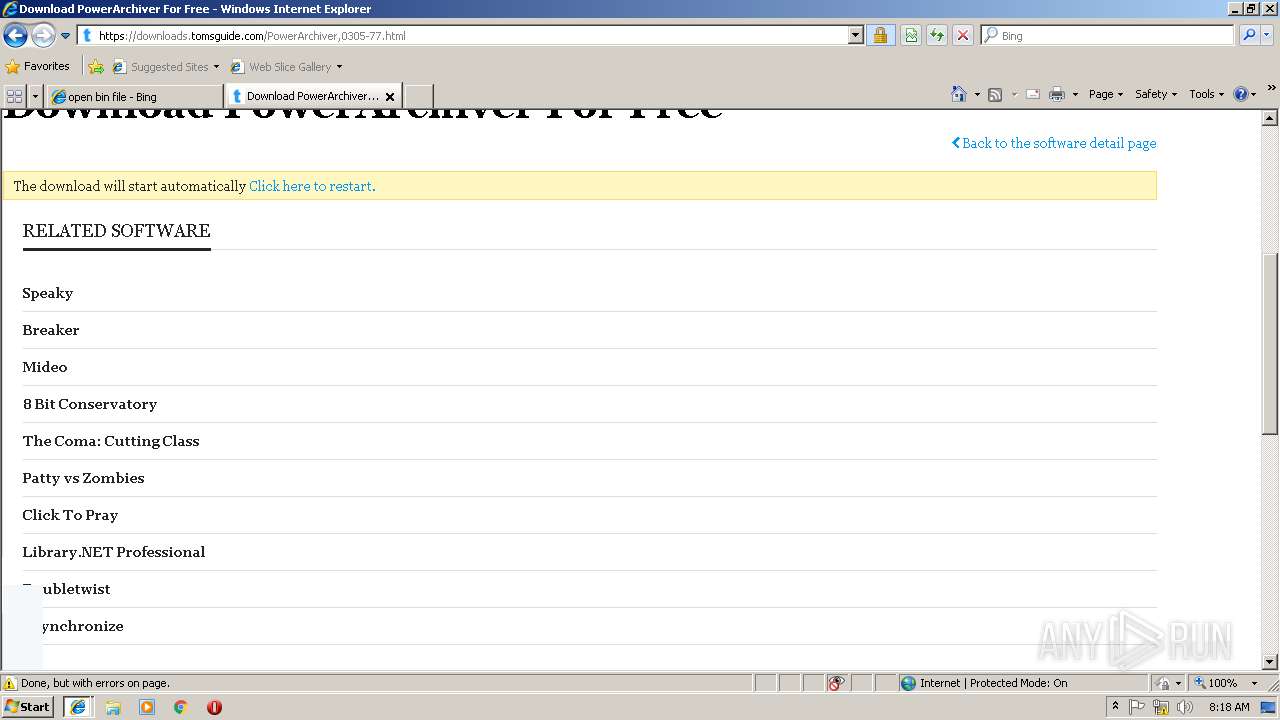
Task: Click the red Opera taskbar icon
Action: (214, 707)
